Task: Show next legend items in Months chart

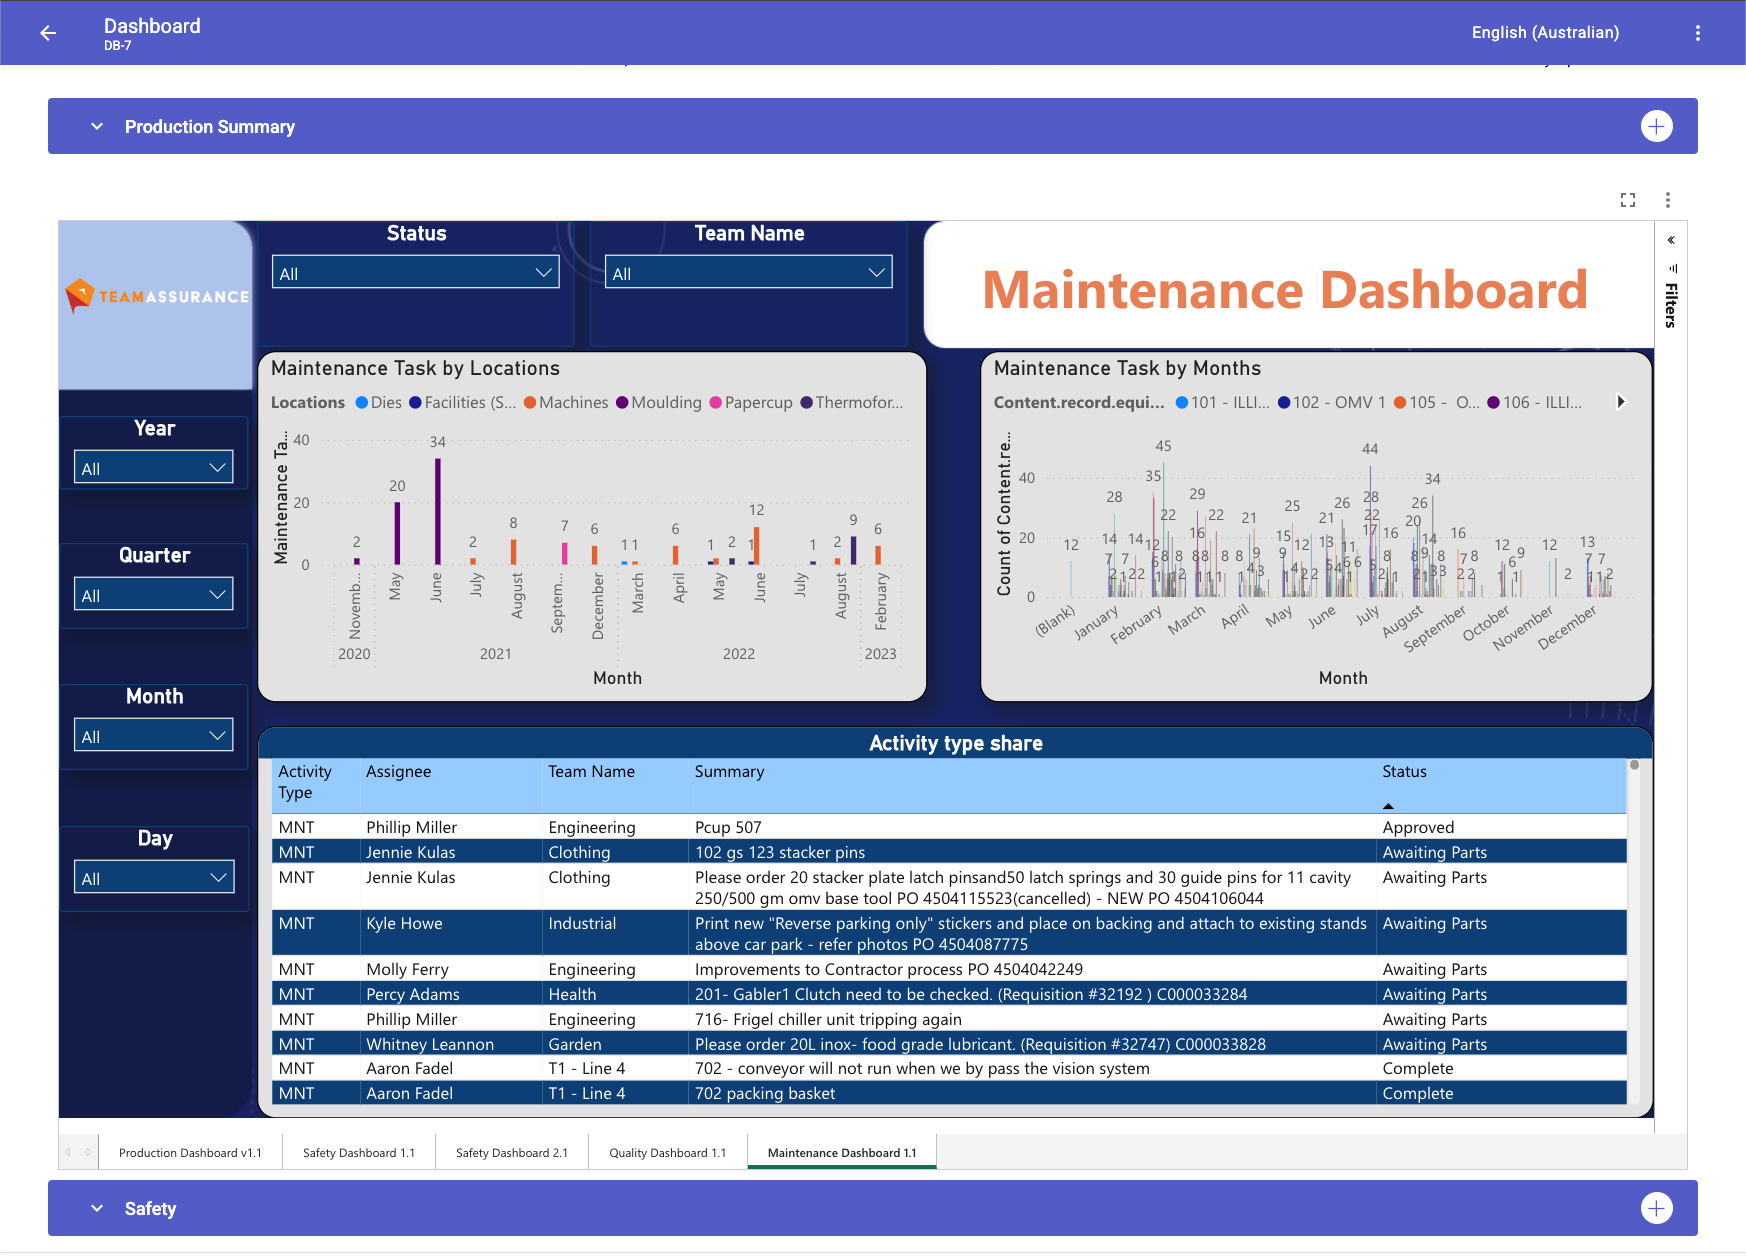Action: [1621, 402]
